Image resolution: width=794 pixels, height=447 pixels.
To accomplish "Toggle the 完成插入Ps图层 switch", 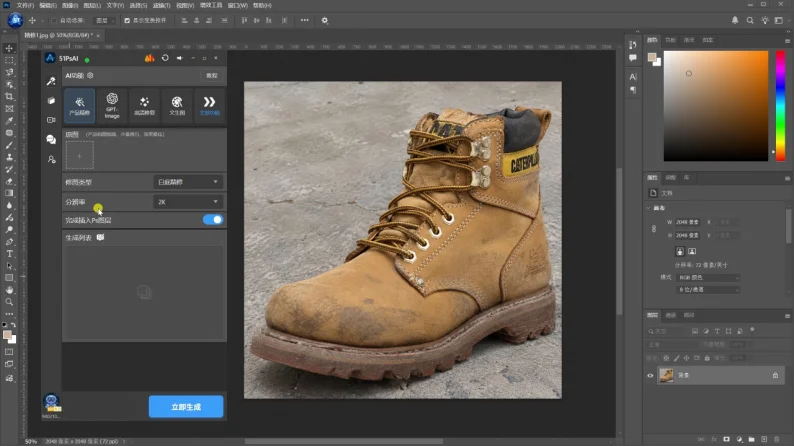I will point(213,220).
